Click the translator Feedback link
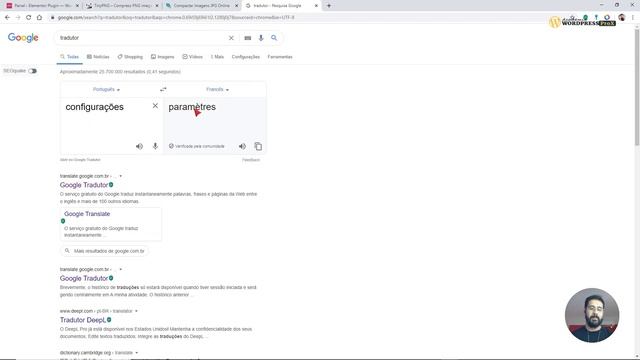This screenshot has width=640, height=360. point(251,160)
